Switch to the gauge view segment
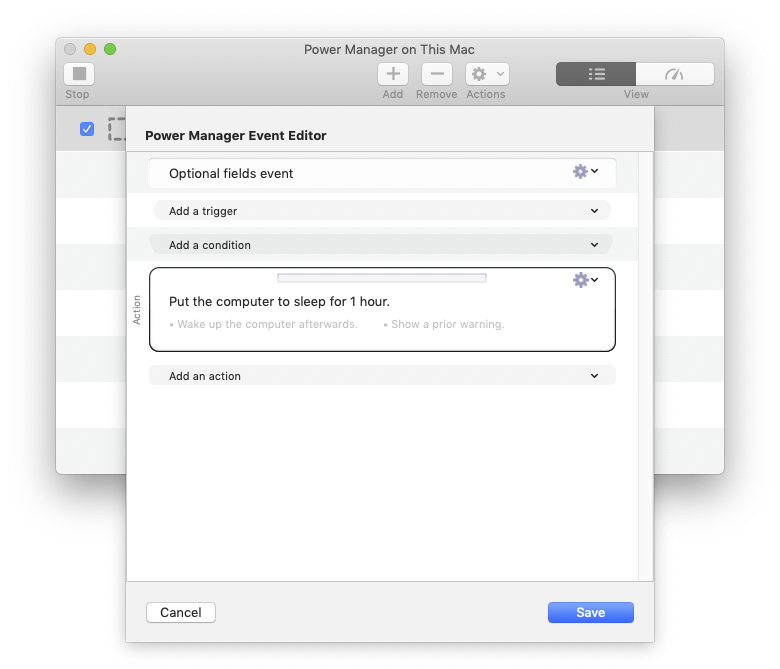This screenshot has width=780, height=669. [675, 74]
